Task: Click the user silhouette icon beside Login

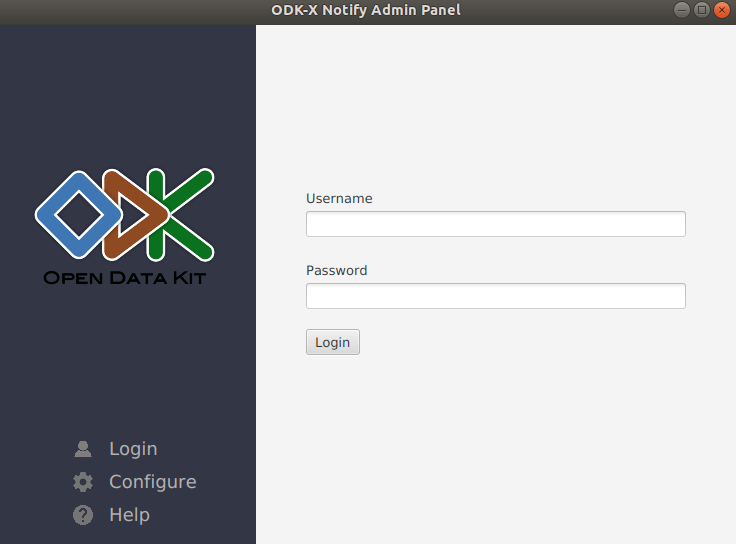Action: 83,449
